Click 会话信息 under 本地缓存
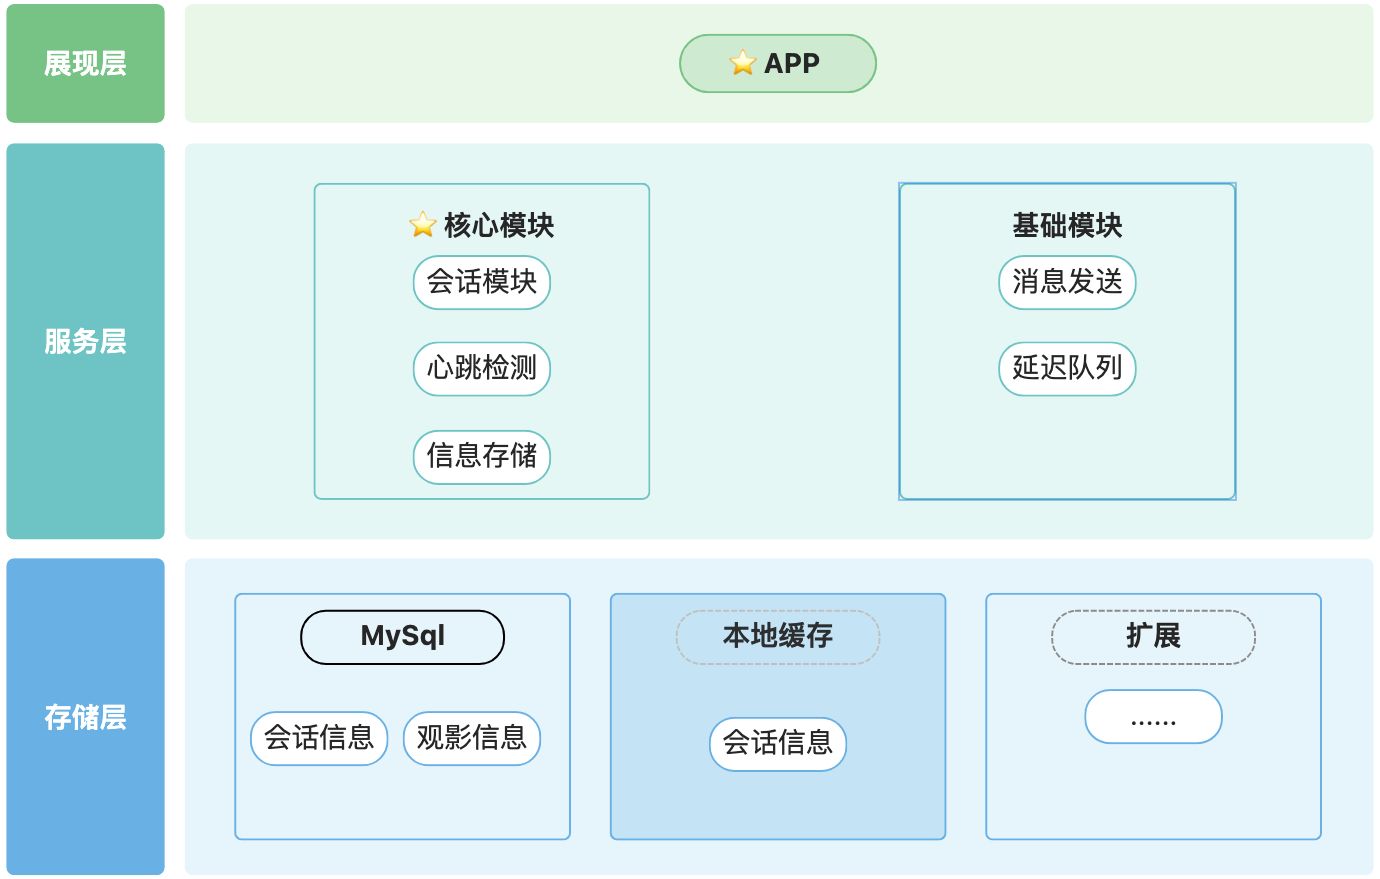This screenshot has width=1380, height=879. (778, 743)
